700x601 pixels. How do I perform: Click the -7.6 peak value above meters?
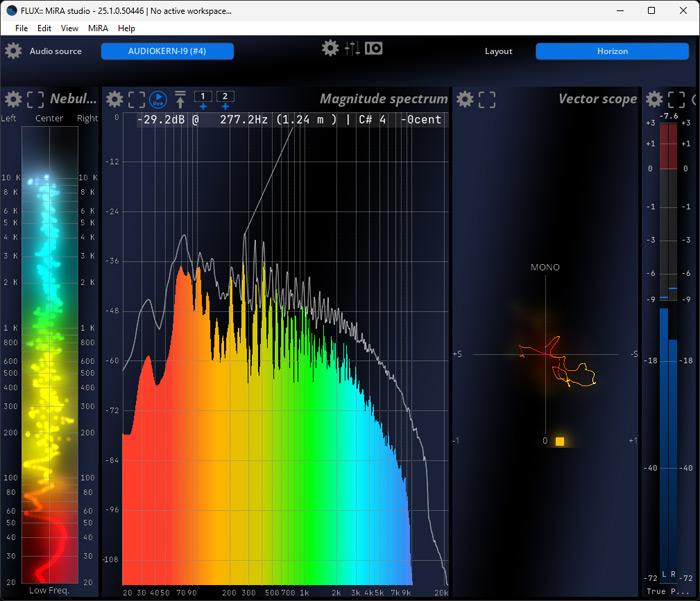668,116
